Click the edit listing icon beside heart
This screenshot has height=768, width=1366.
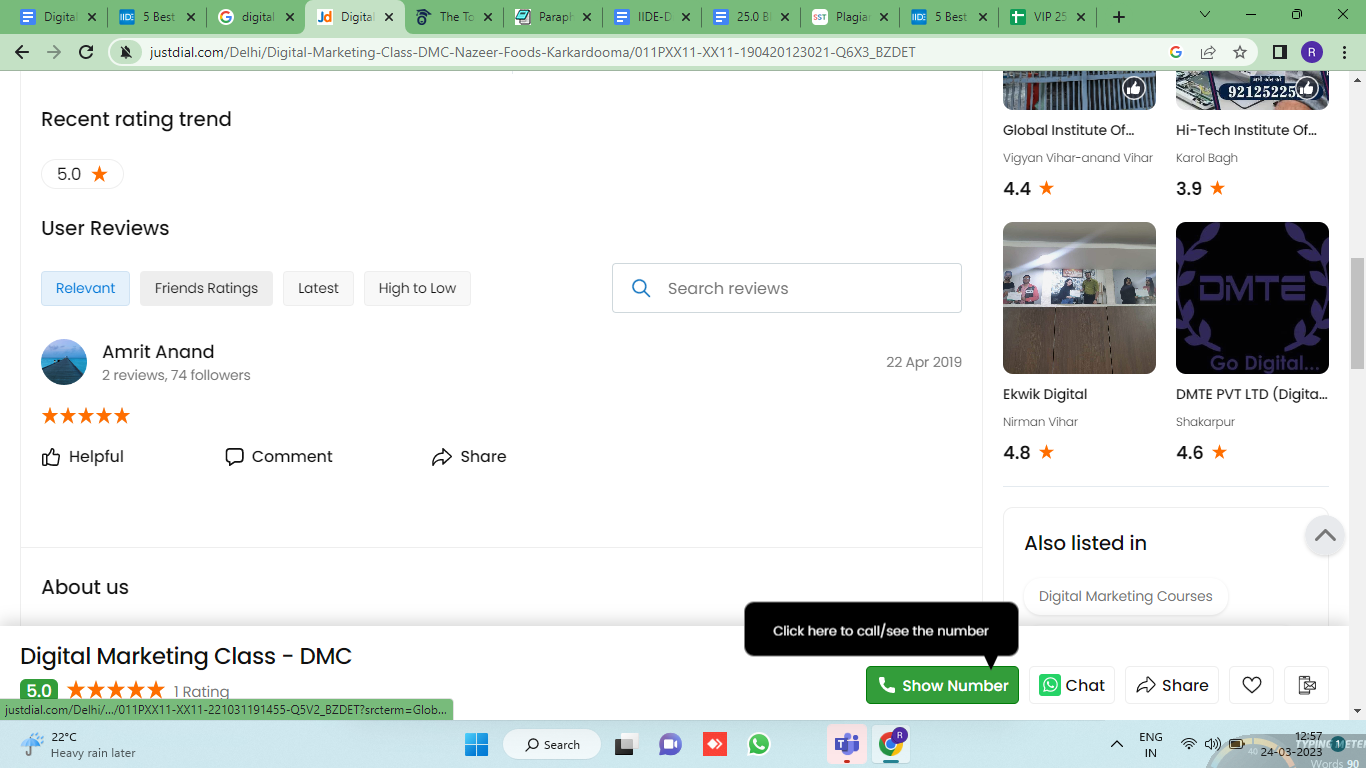pos(1307,685)
